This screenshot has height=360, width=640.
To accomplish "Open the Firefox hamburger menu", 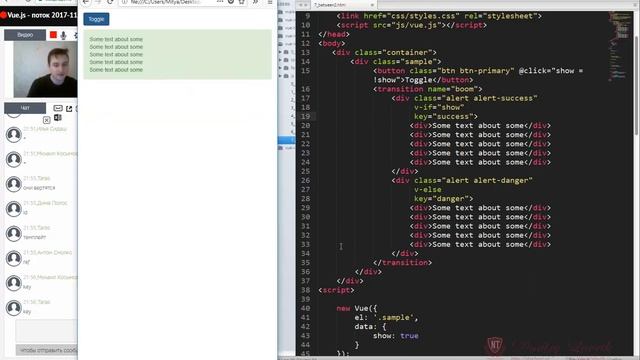I will point(270,2).
